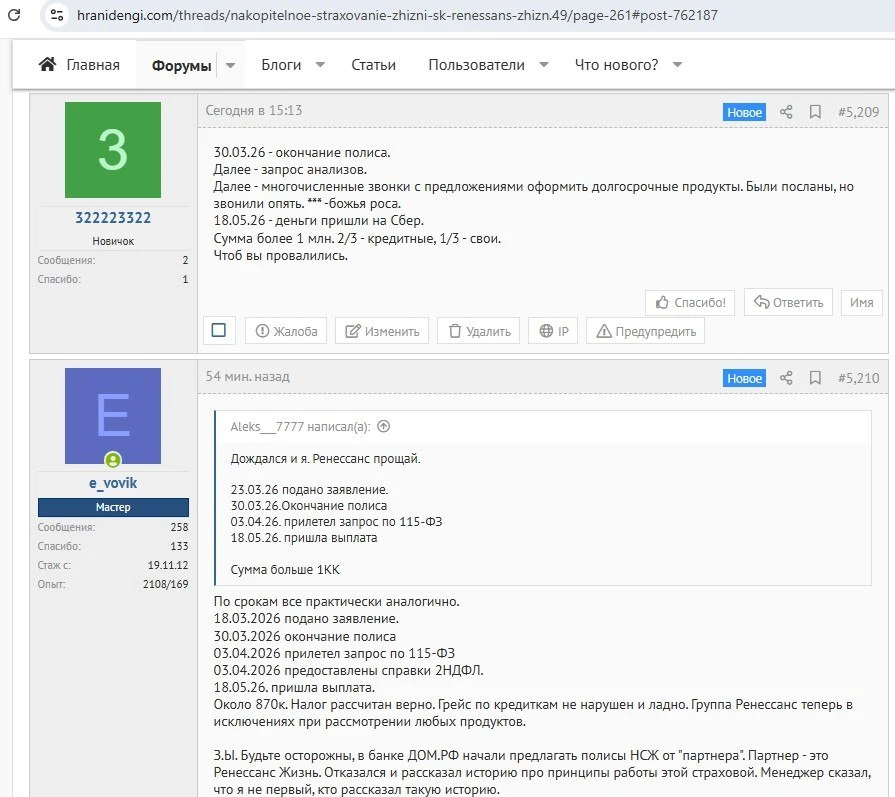Open the Пользователи menu
Screen dimensions: 895x797
[477, 65]
